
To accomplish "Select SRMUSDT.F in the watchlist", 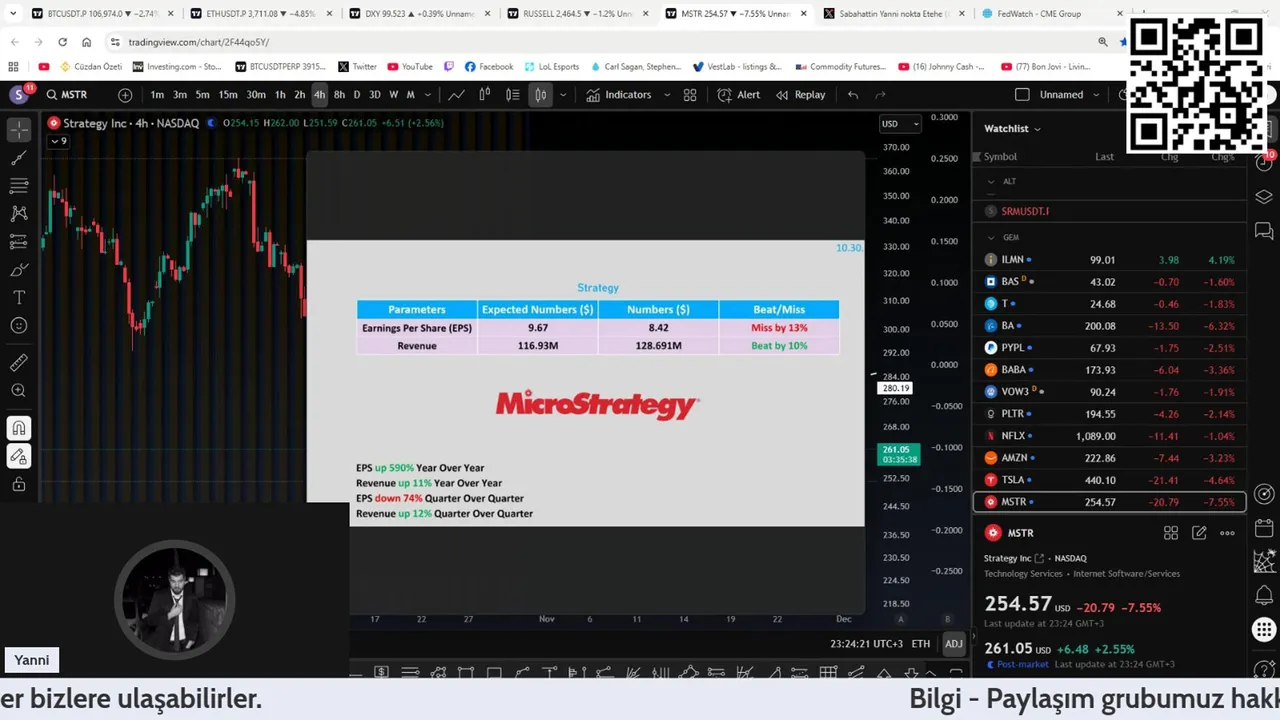I will click(1109, 212).
